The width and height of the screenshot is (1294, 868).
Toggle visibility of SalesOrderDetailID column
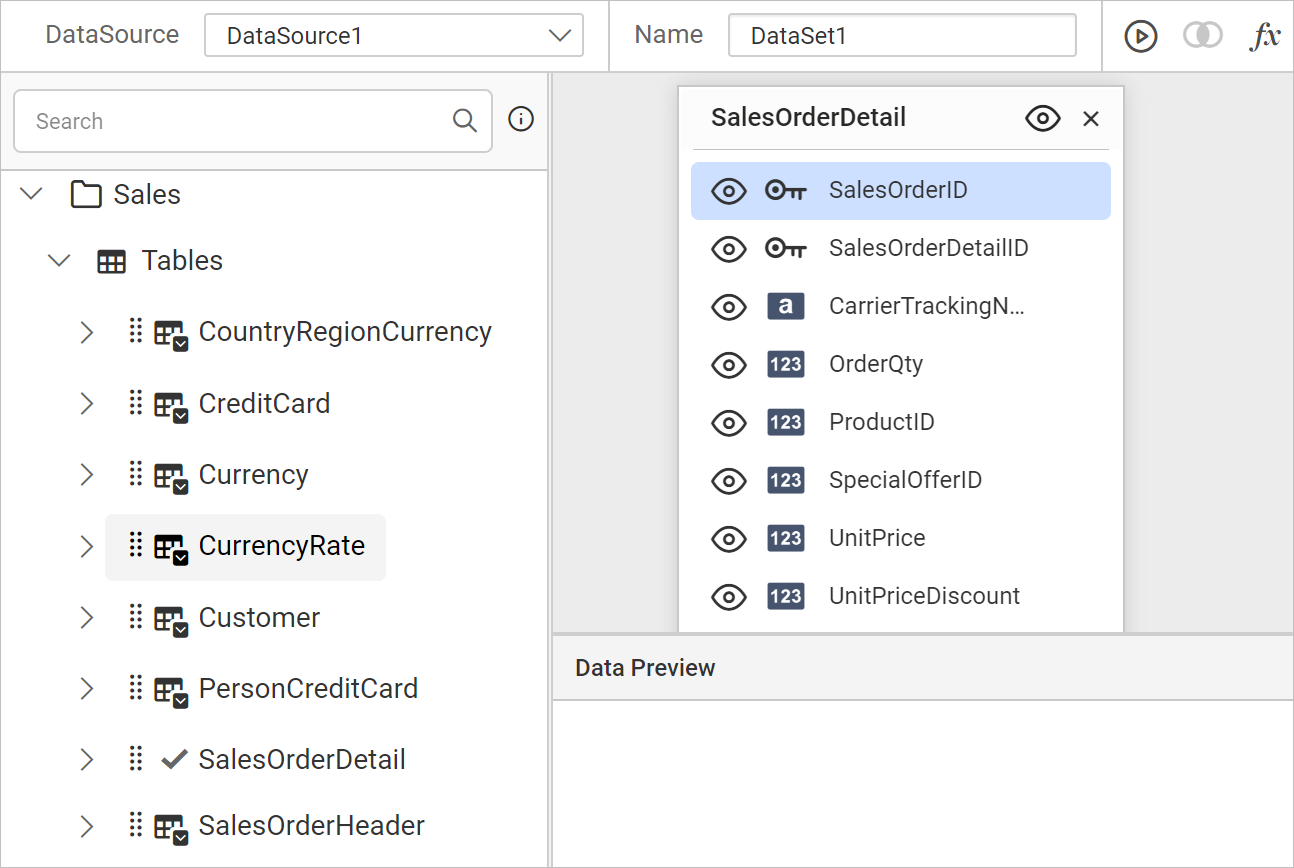click(729, 249)
